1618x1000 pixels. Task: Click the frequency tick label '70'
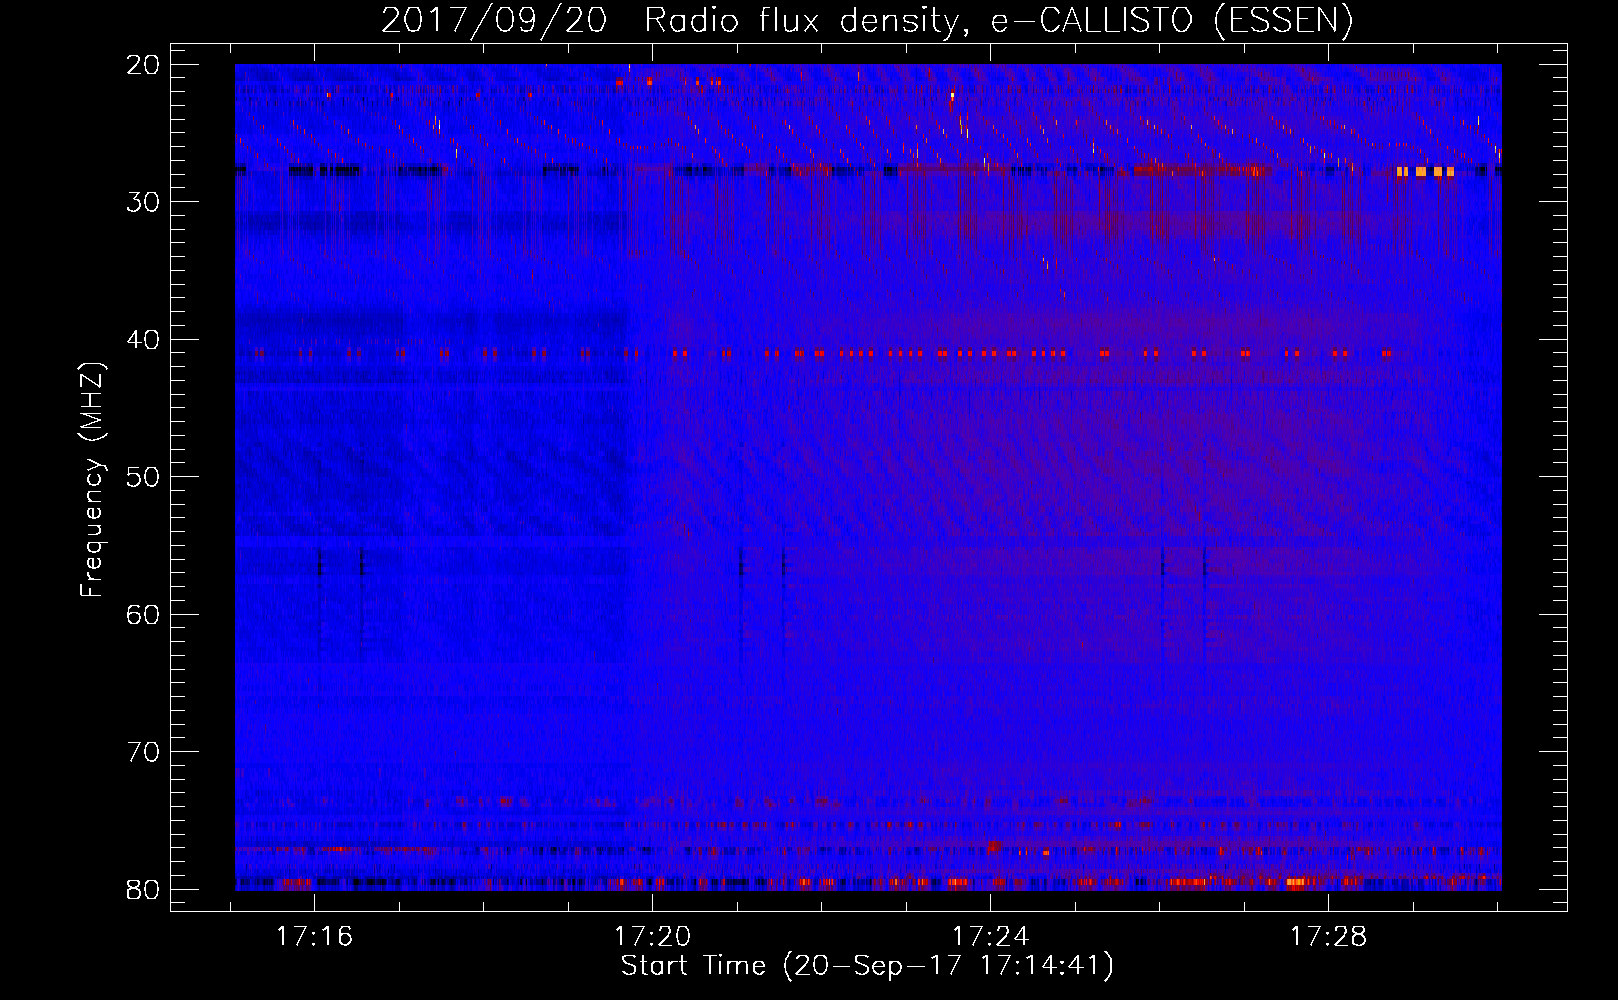coord(144,752)
